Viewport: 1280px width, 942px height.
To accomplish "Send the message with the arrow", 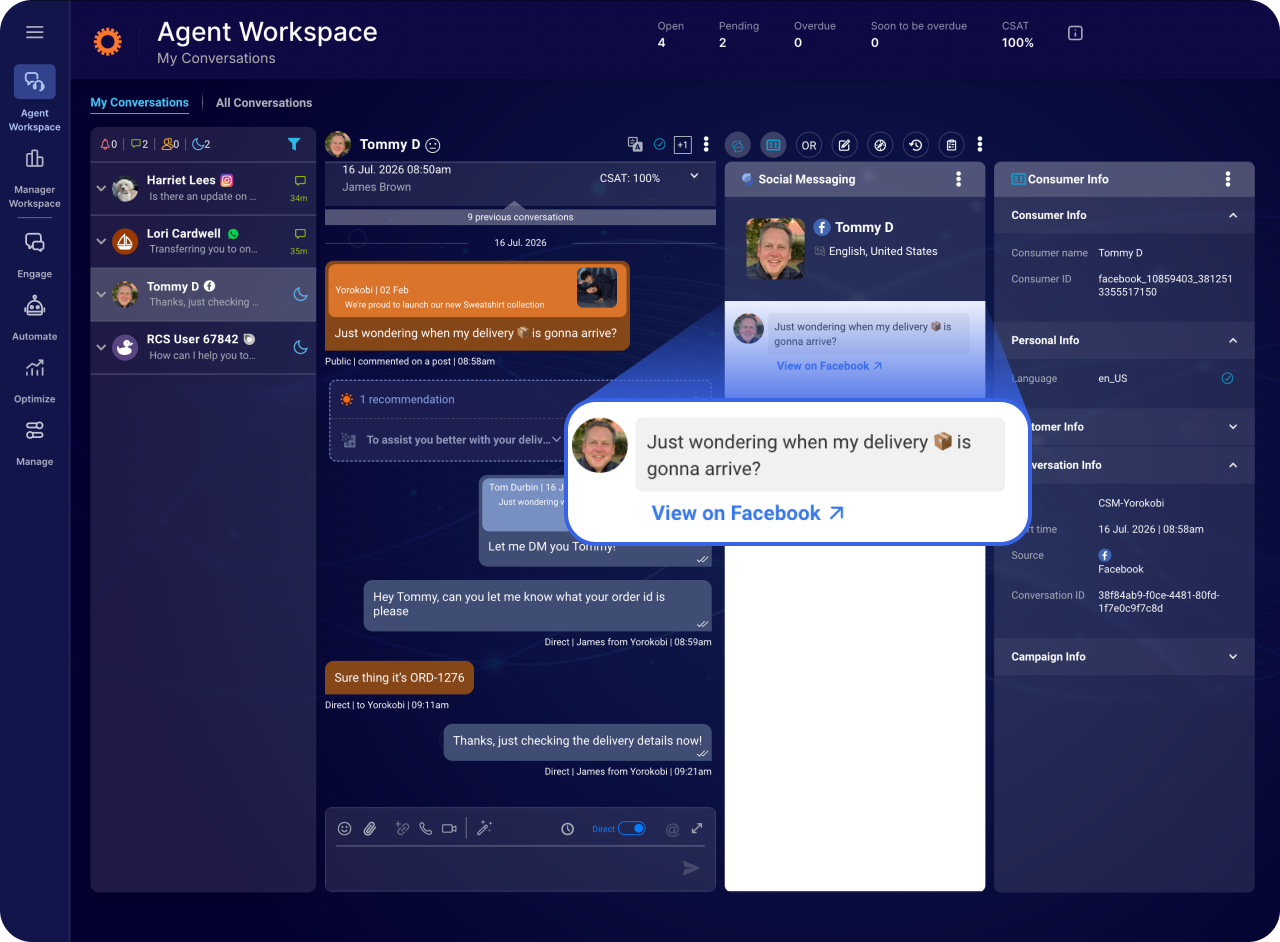I will coord(691,868).
